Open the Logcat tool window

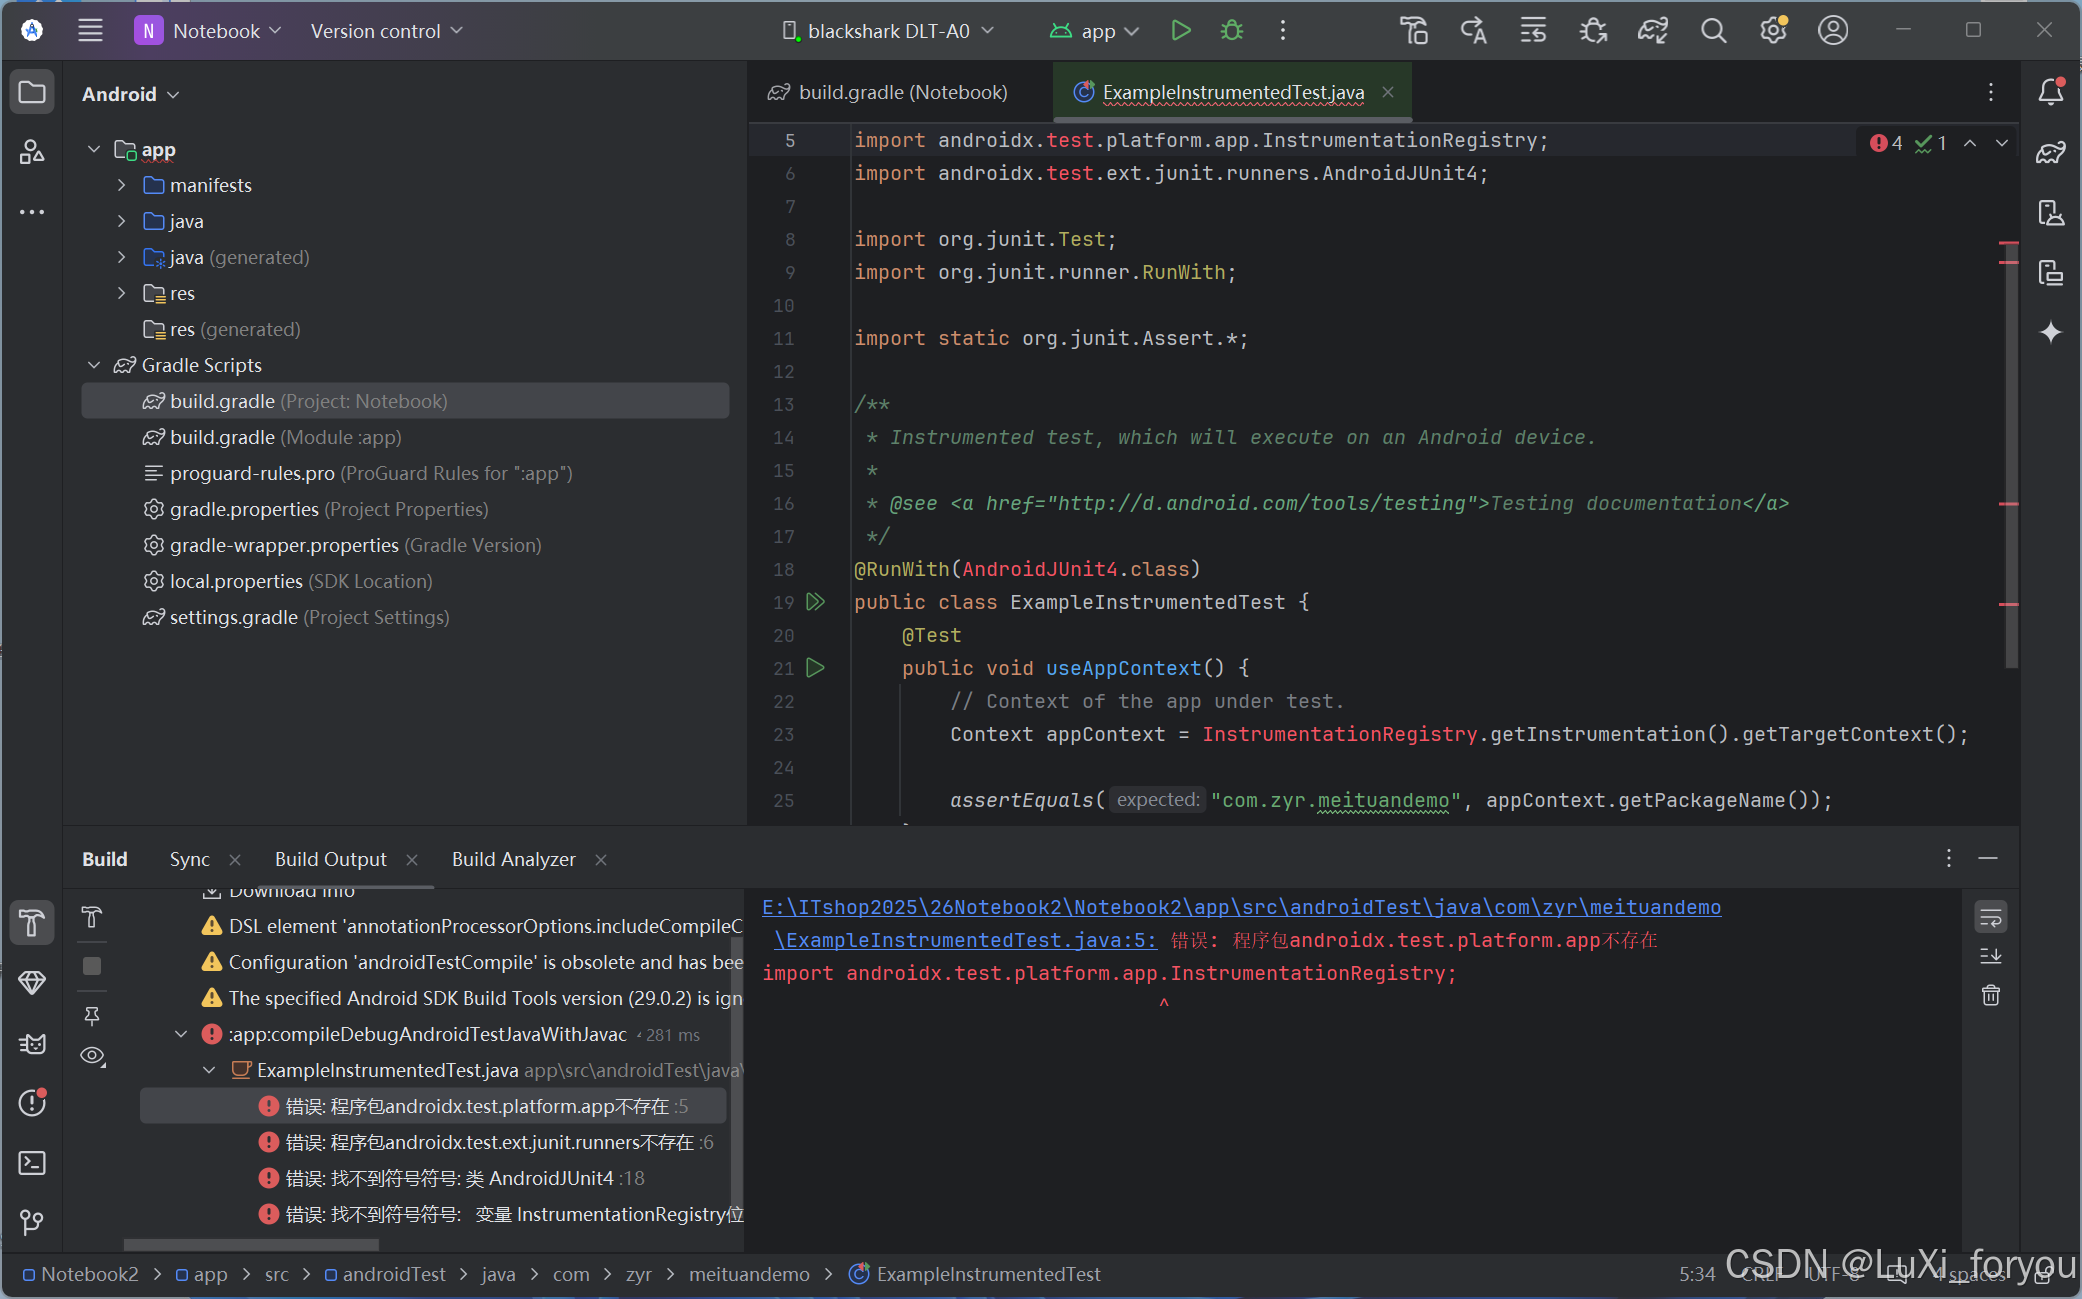click(32, 1044)
